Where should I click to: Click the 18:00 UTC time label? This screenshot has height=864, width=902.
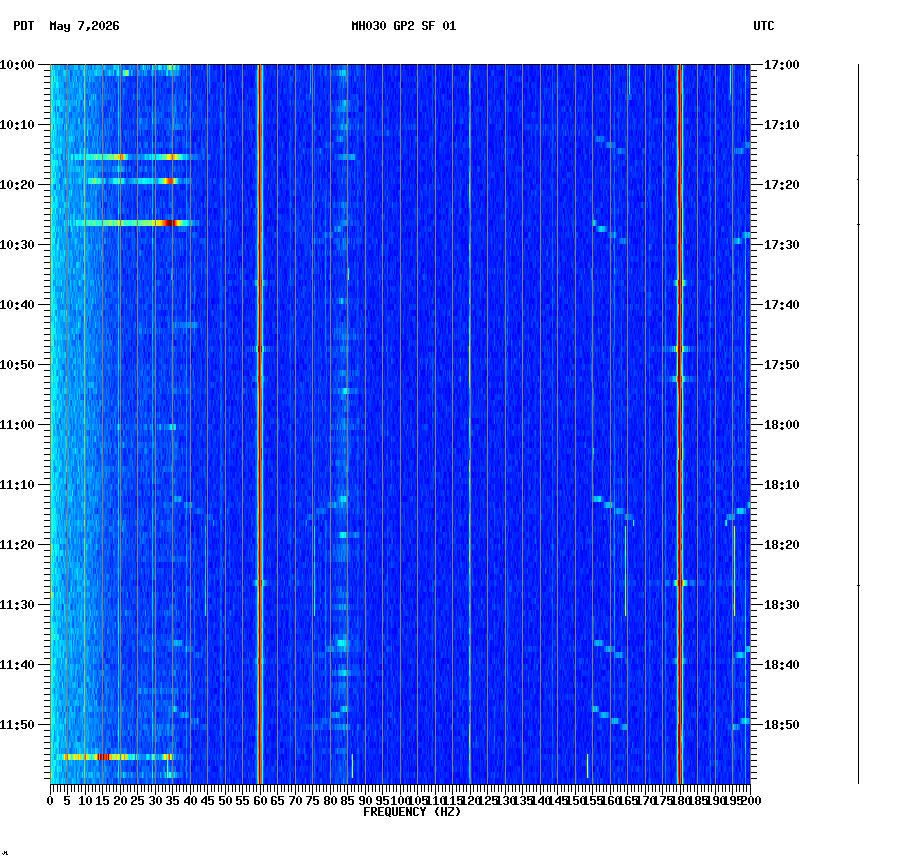782,425
